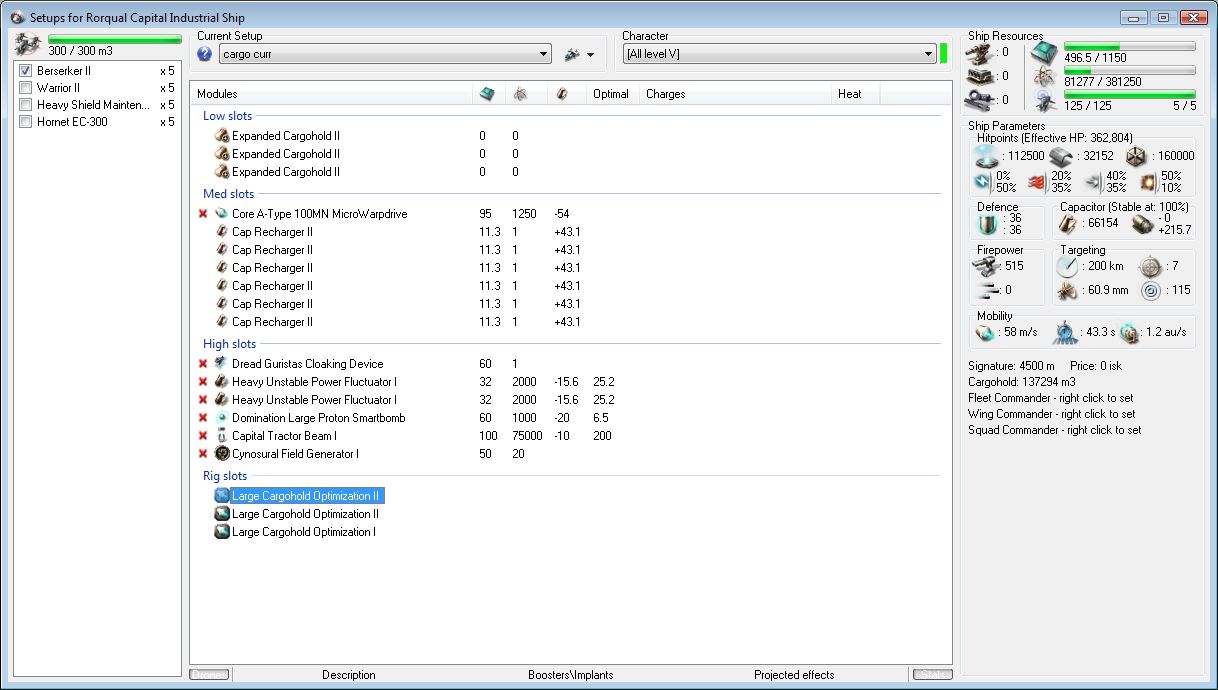This screenshot has width=1218, height=690.
Task: Click the warp speed icon showing 1.2 au/s
Action: [1129, 332]
